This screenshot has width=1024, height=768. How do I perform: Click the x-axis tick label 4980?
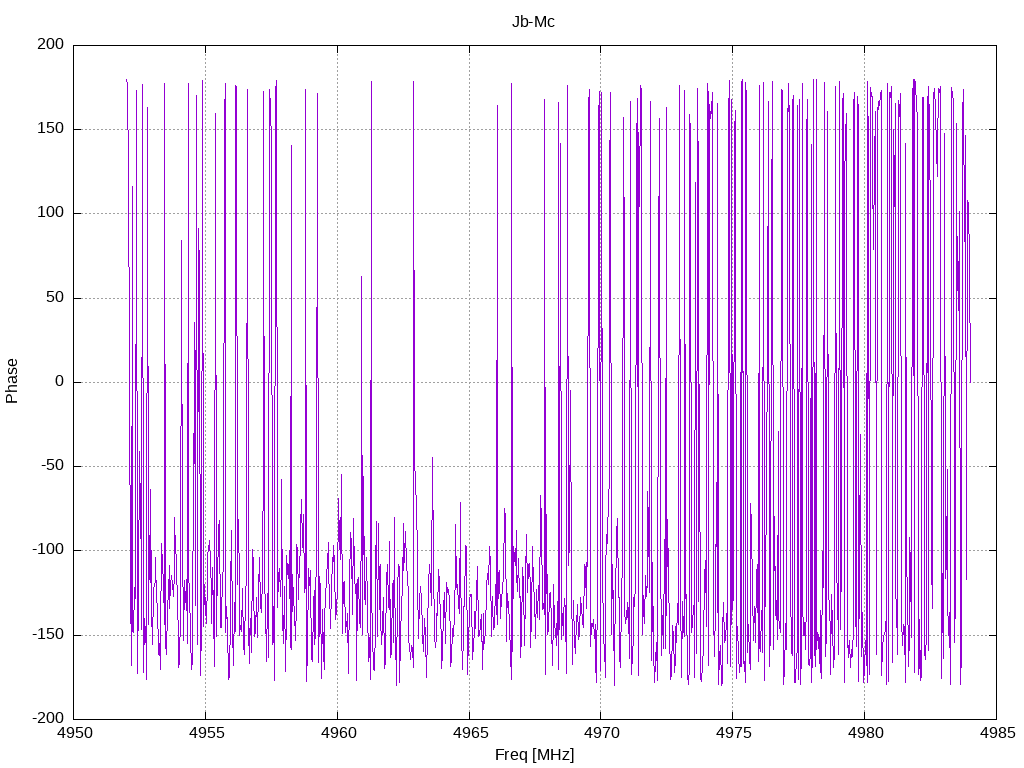pyautogui.click(x=865, y=733)
